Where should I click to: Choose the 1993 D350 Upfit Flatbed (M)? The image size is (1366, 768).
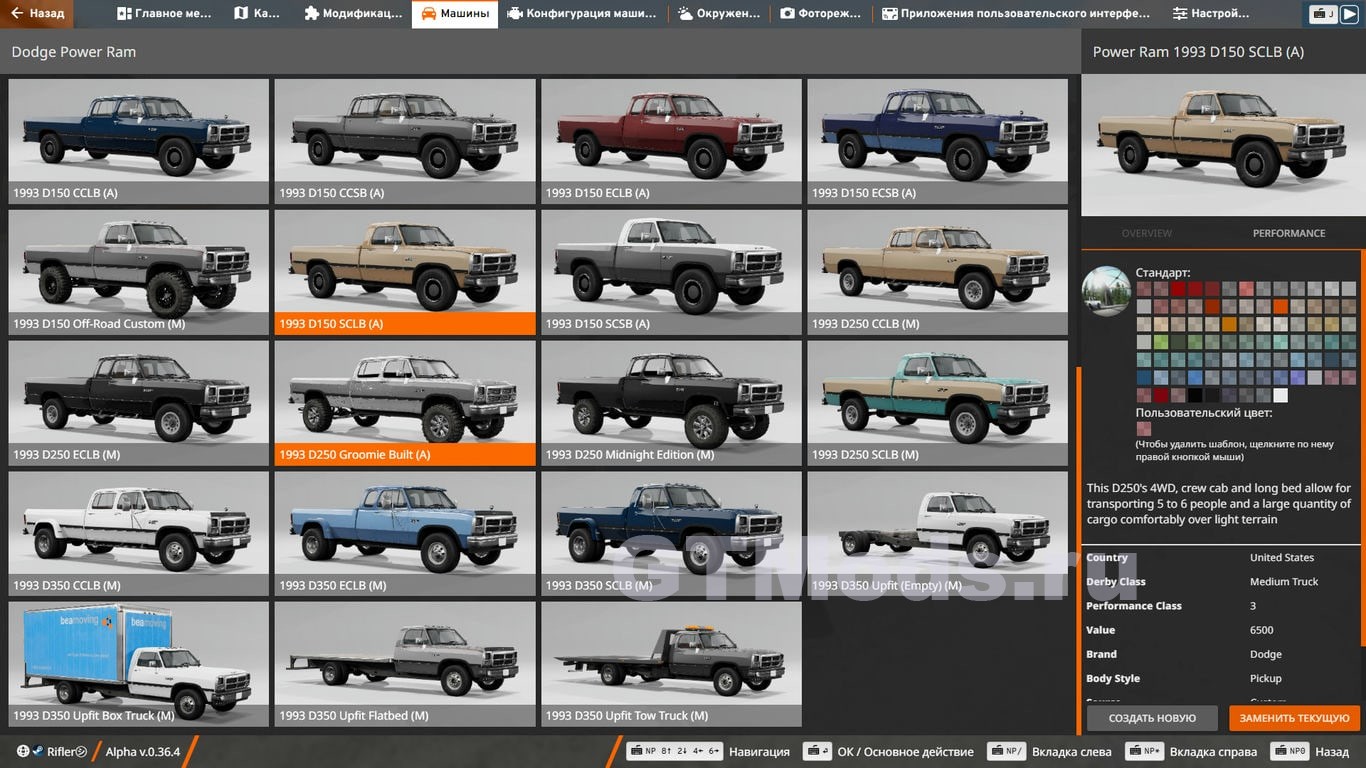click(405, 664)
